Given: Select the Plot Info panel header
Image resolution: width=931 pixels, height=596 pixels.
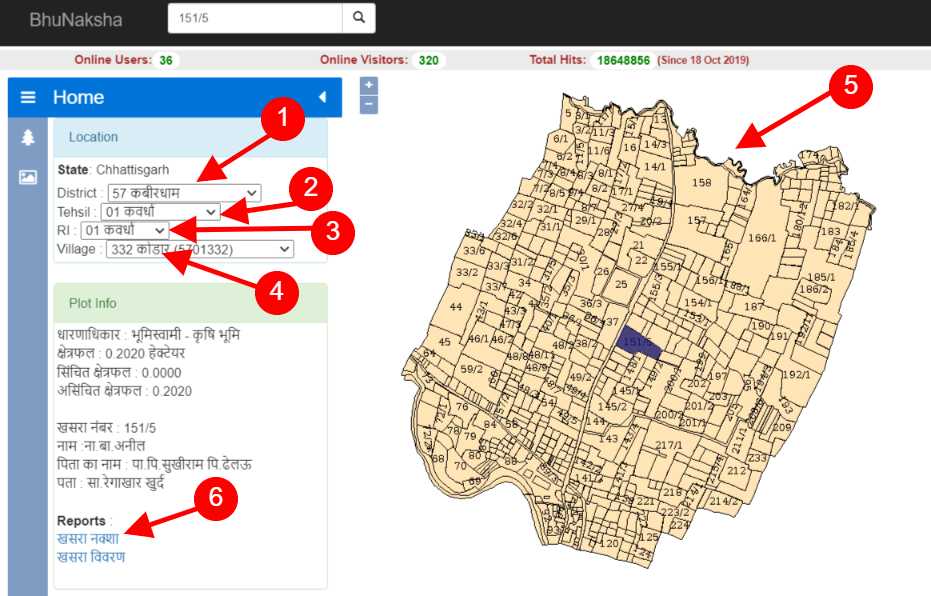Looking at the screenshot, I should click(191, 303).
